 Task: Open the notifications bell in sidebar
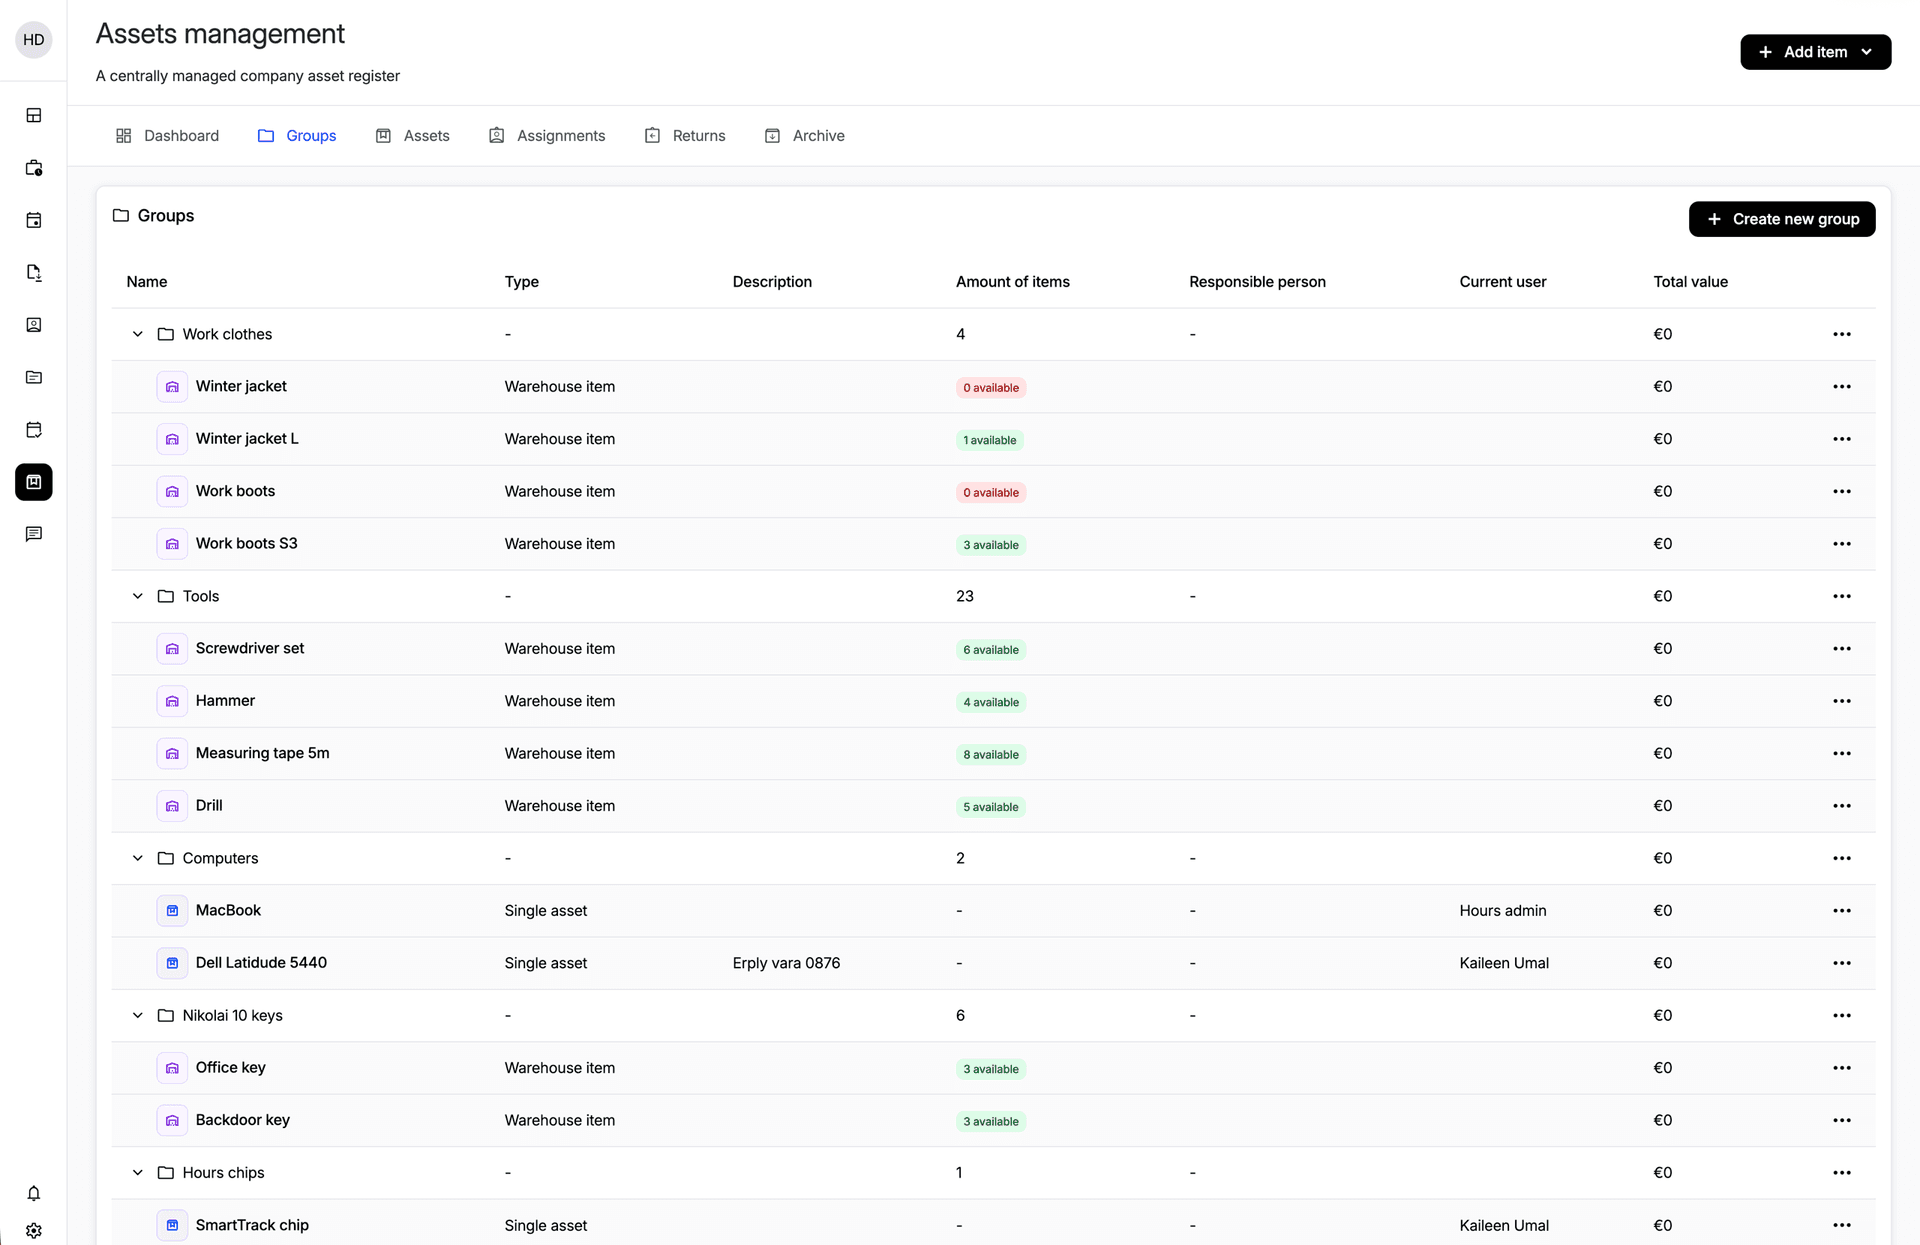(x=34, y=1193)
